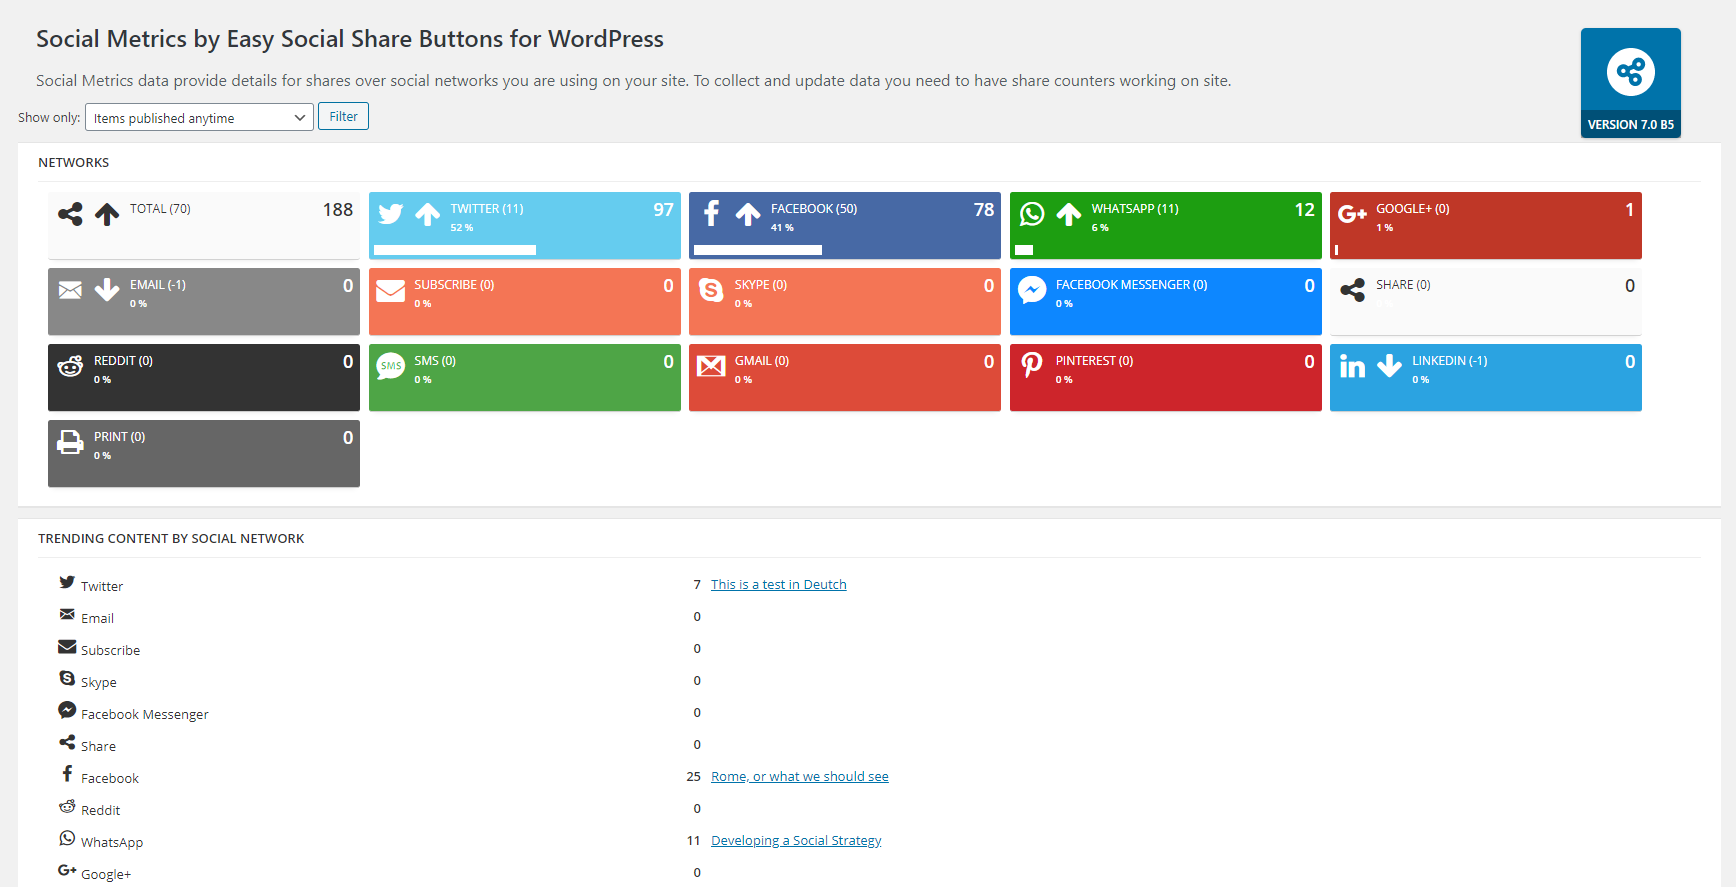Click the Pinterest icon in the Pinterest card
This screenshot has width=1736, height=887.
1032,366
